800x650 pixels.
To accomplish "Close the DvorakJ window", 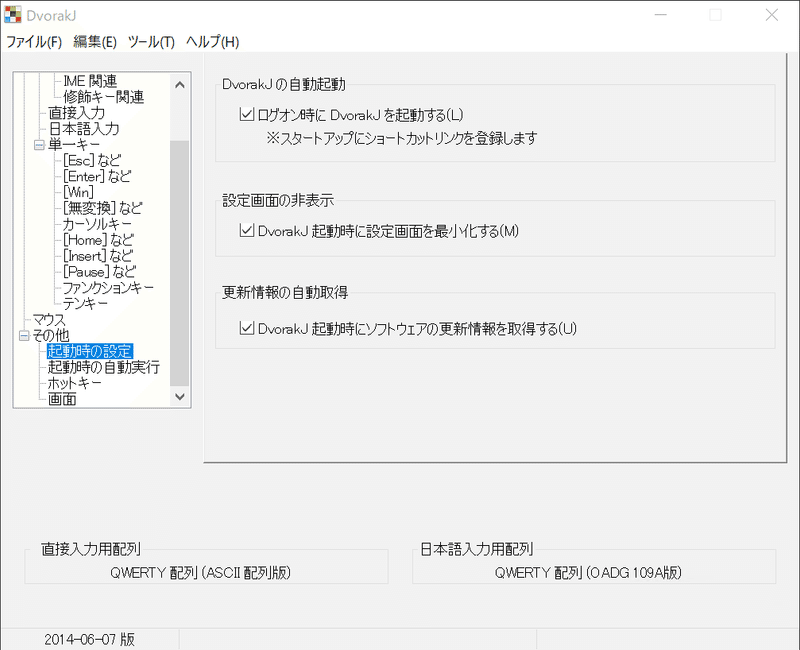I will 771,15.
